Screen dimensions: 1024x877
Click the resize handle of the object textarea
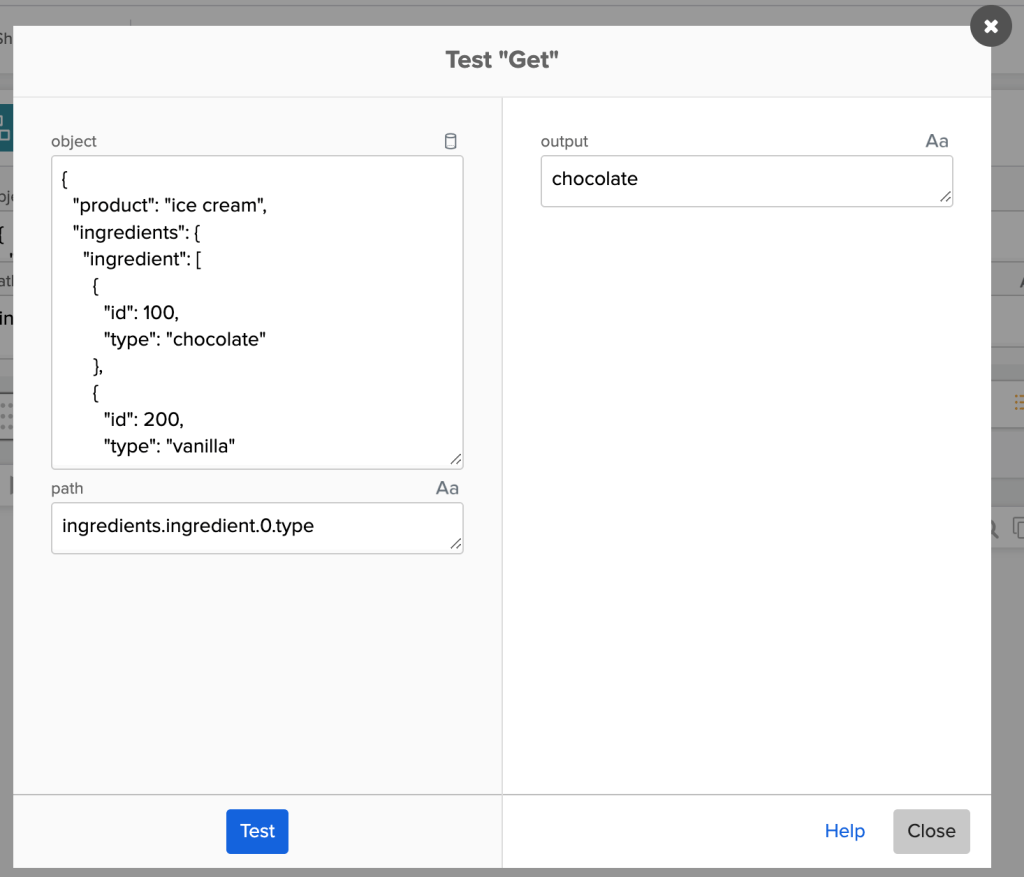(458, 459)
